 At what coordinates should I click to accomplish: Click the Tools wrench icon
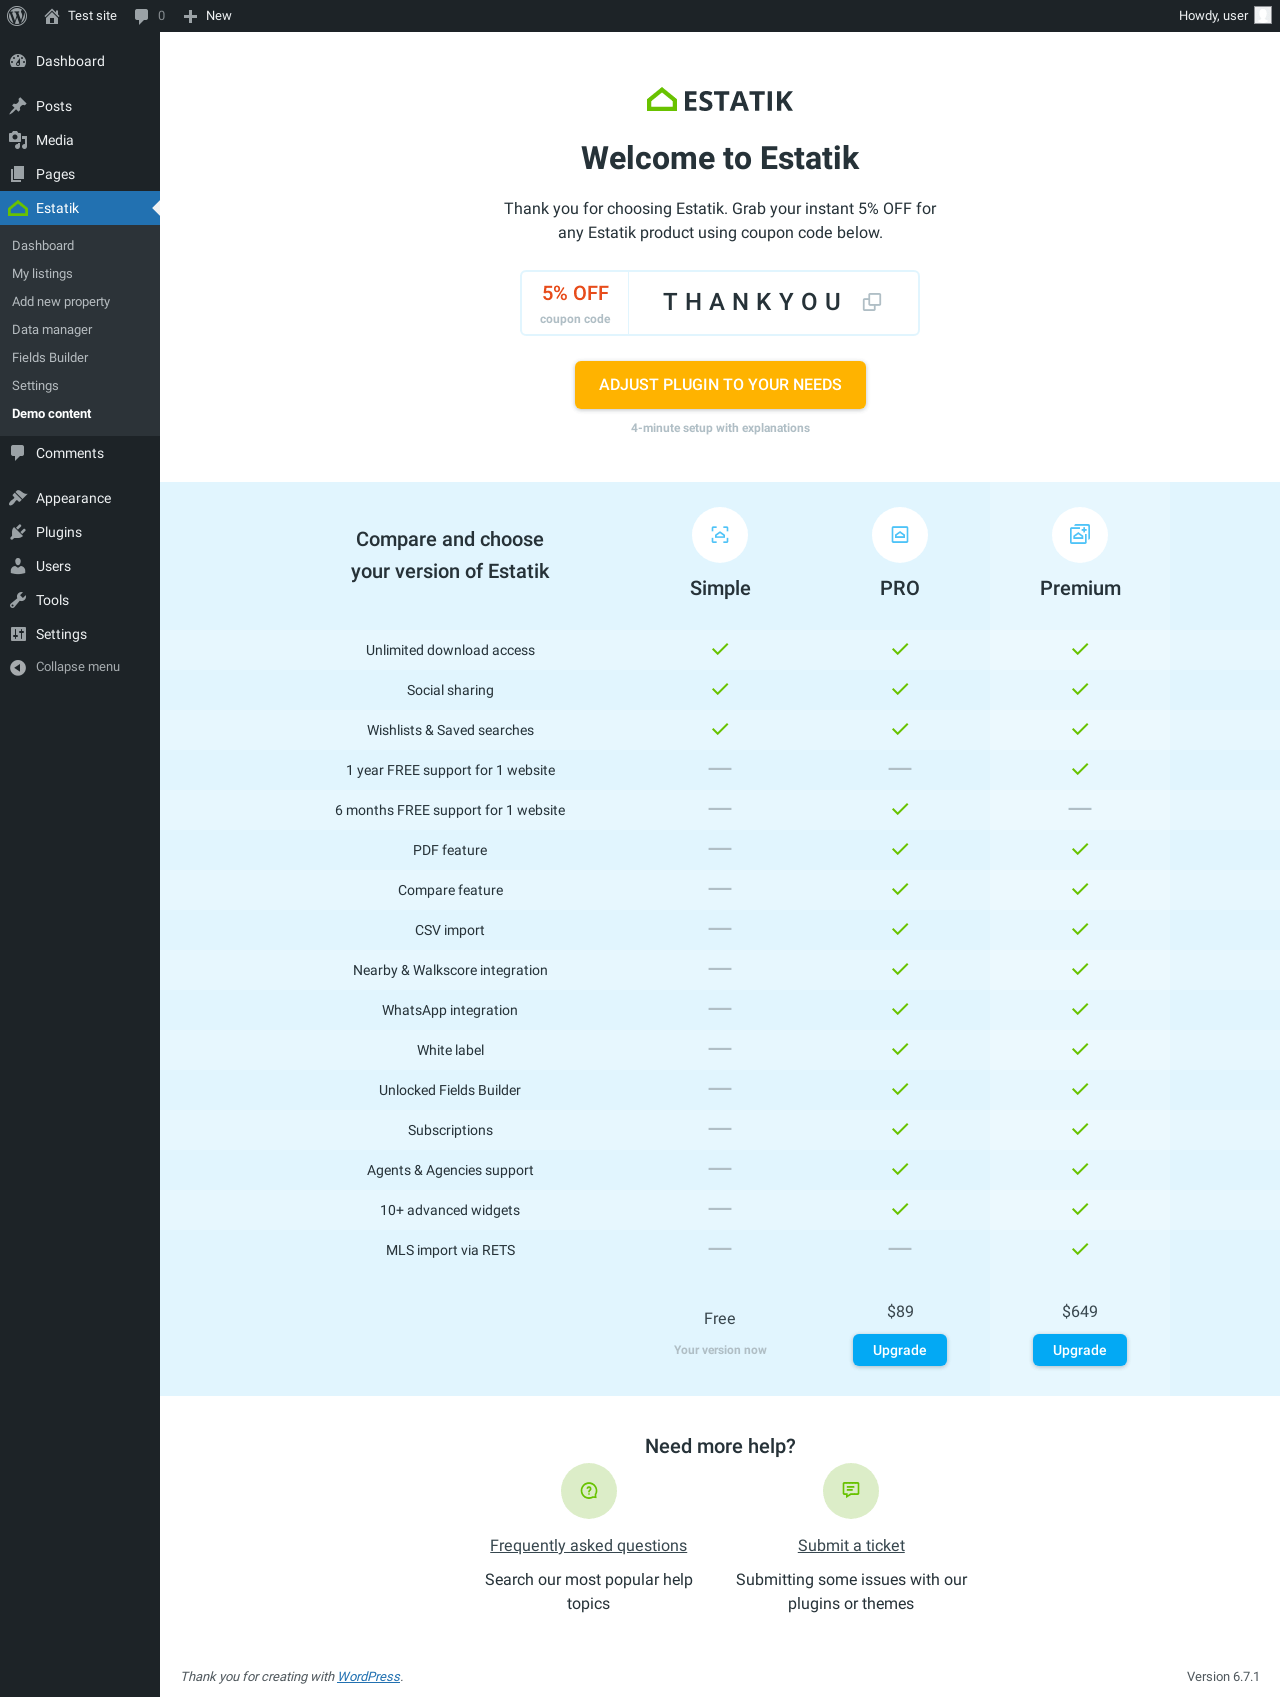(18, 600)
